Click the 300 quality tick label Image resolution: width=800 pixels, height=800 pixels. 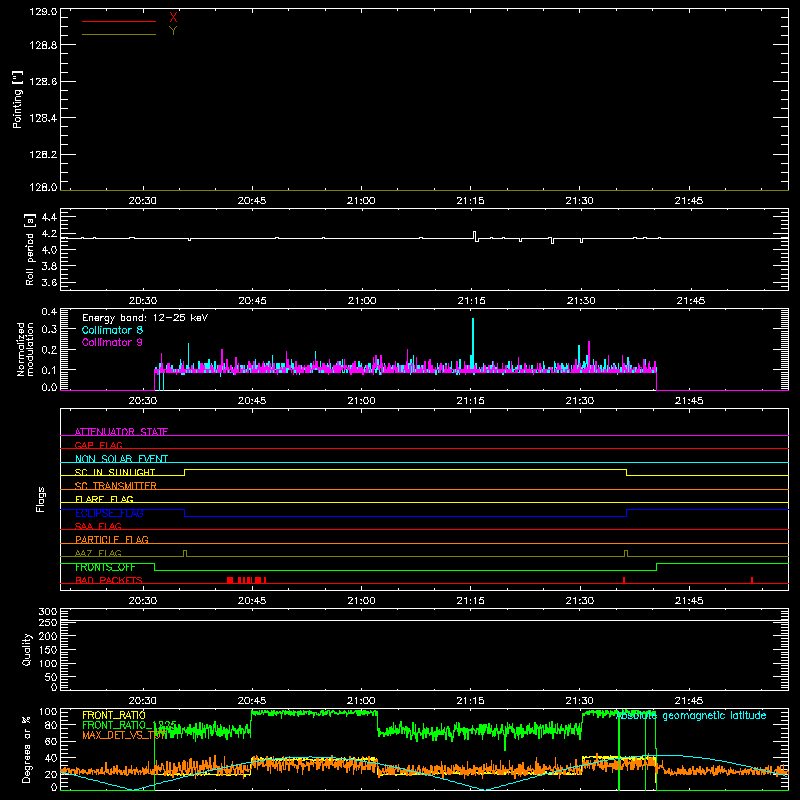(48, 611)
